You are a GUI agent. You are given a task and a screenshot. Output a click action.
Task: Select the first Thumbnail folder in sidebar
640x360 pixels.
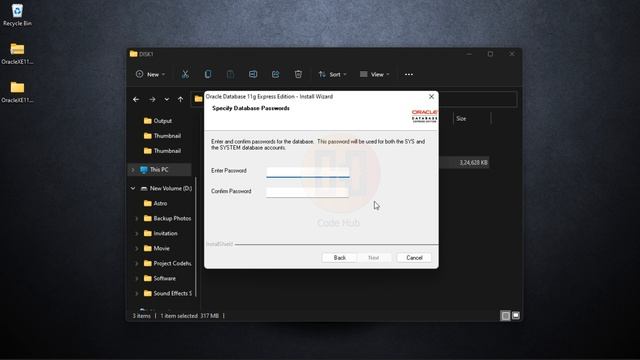pyautogui.click(x=162, y=136)
